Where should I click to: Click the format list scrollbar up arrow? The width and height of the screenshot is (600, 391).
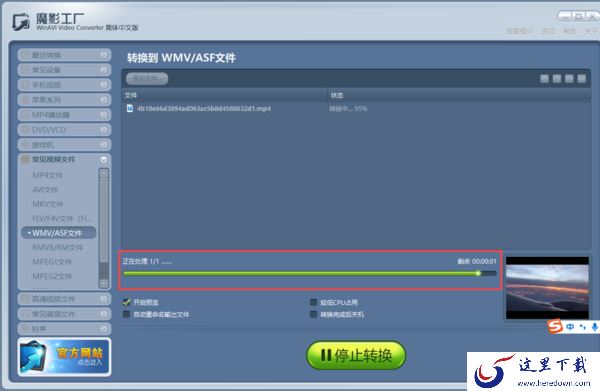tap(104, 173)
